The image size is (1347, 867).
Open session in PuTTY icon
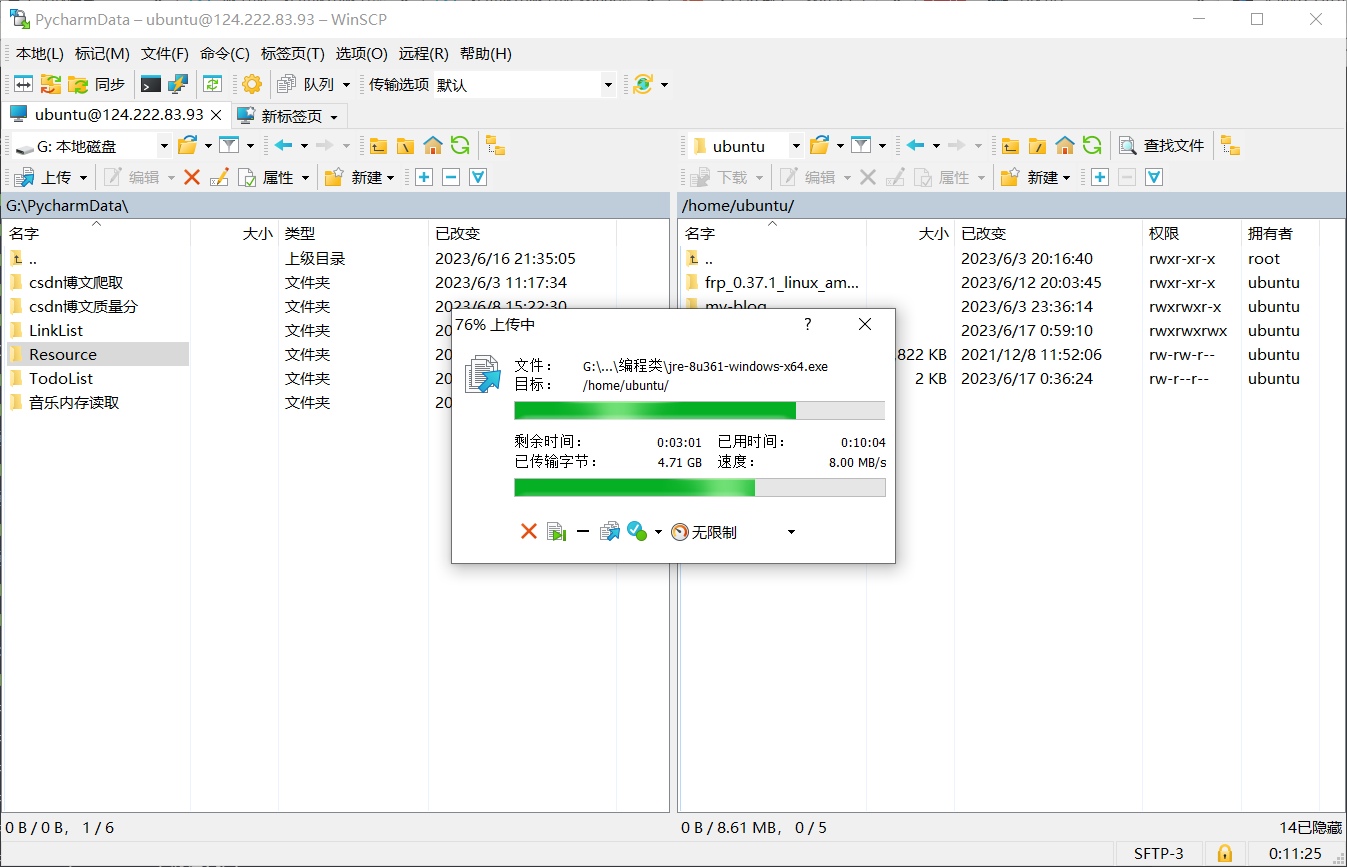(178, 84)
